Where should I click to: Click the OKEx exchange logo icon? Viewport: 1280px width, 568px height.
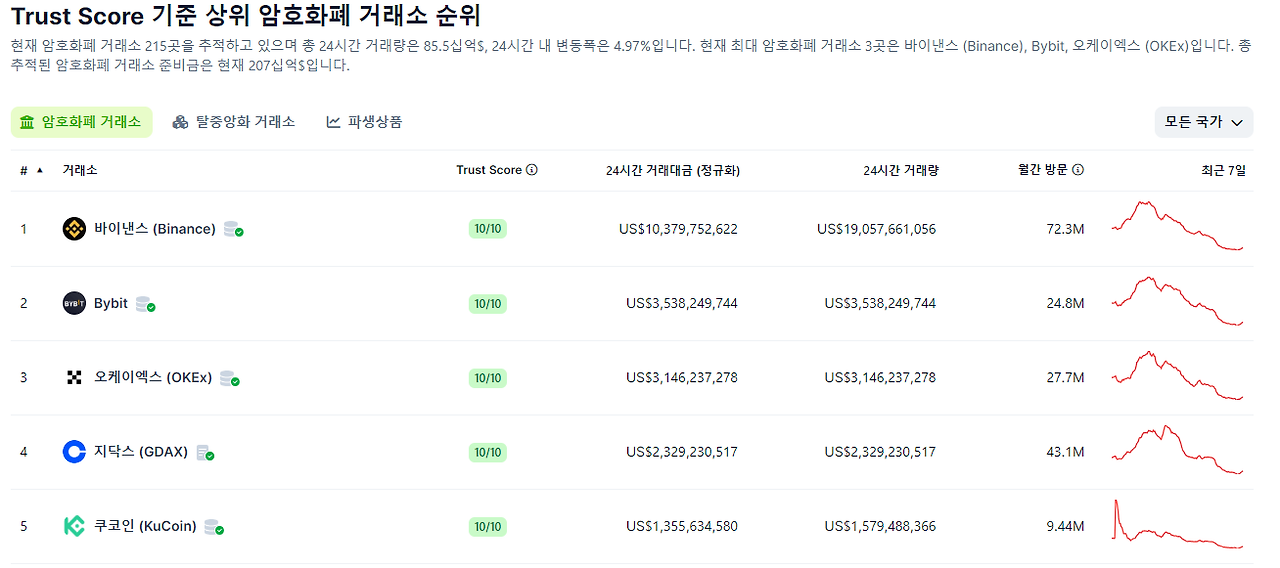(74, 377)
